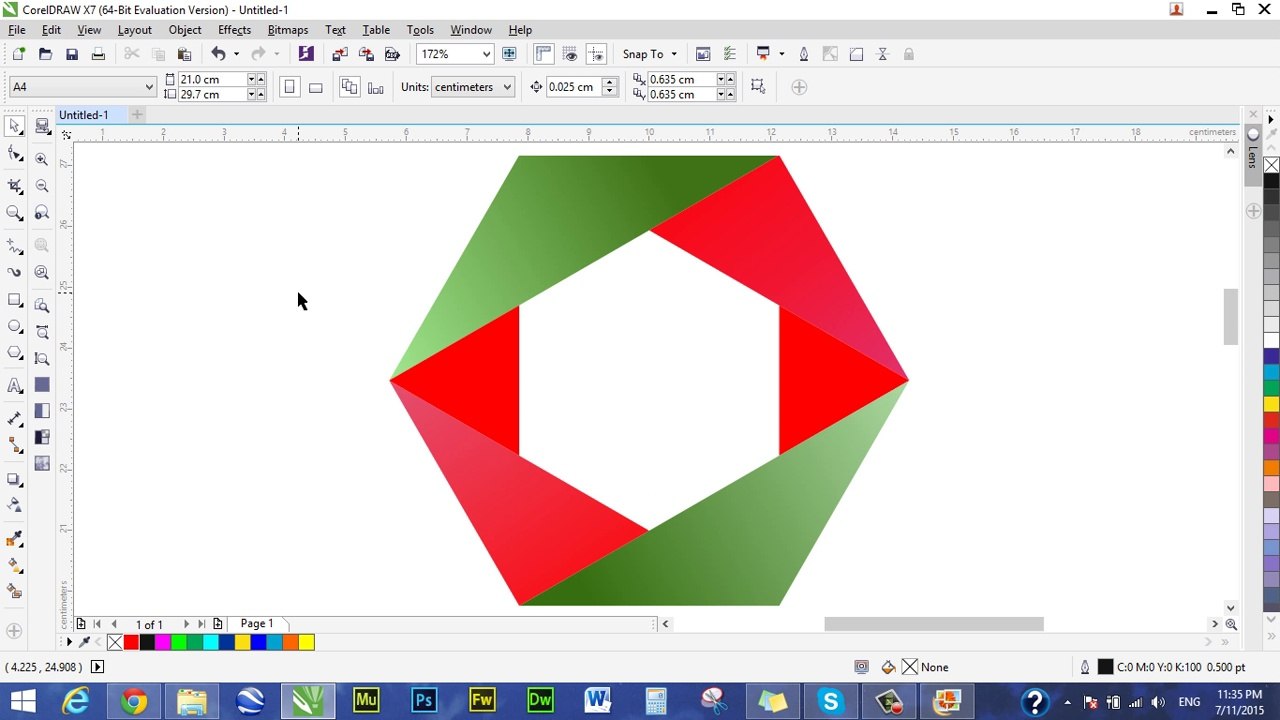This screenshot has height=720, width=1280.
Task: Select the Interactive Fill tool
Action: pos(14,565)
